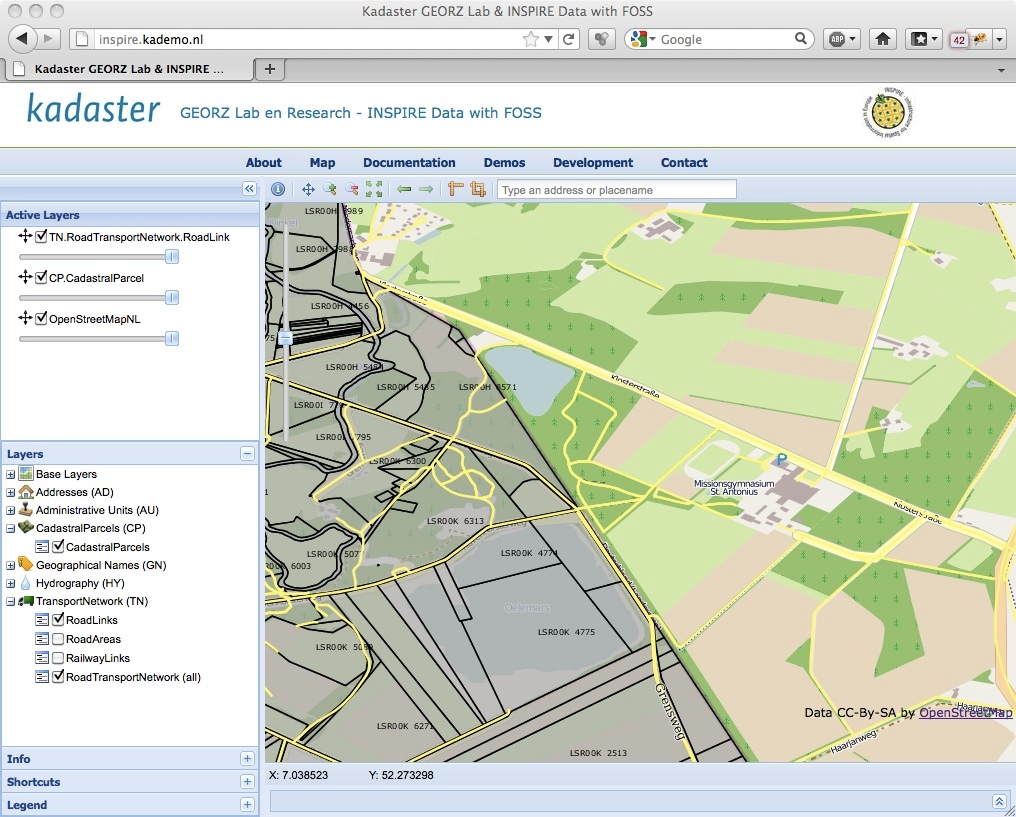Enable the RoadAreas layer checkbox
This screenshot has height=817, width=1016.
pyautogui.click(x=58, y=639)
